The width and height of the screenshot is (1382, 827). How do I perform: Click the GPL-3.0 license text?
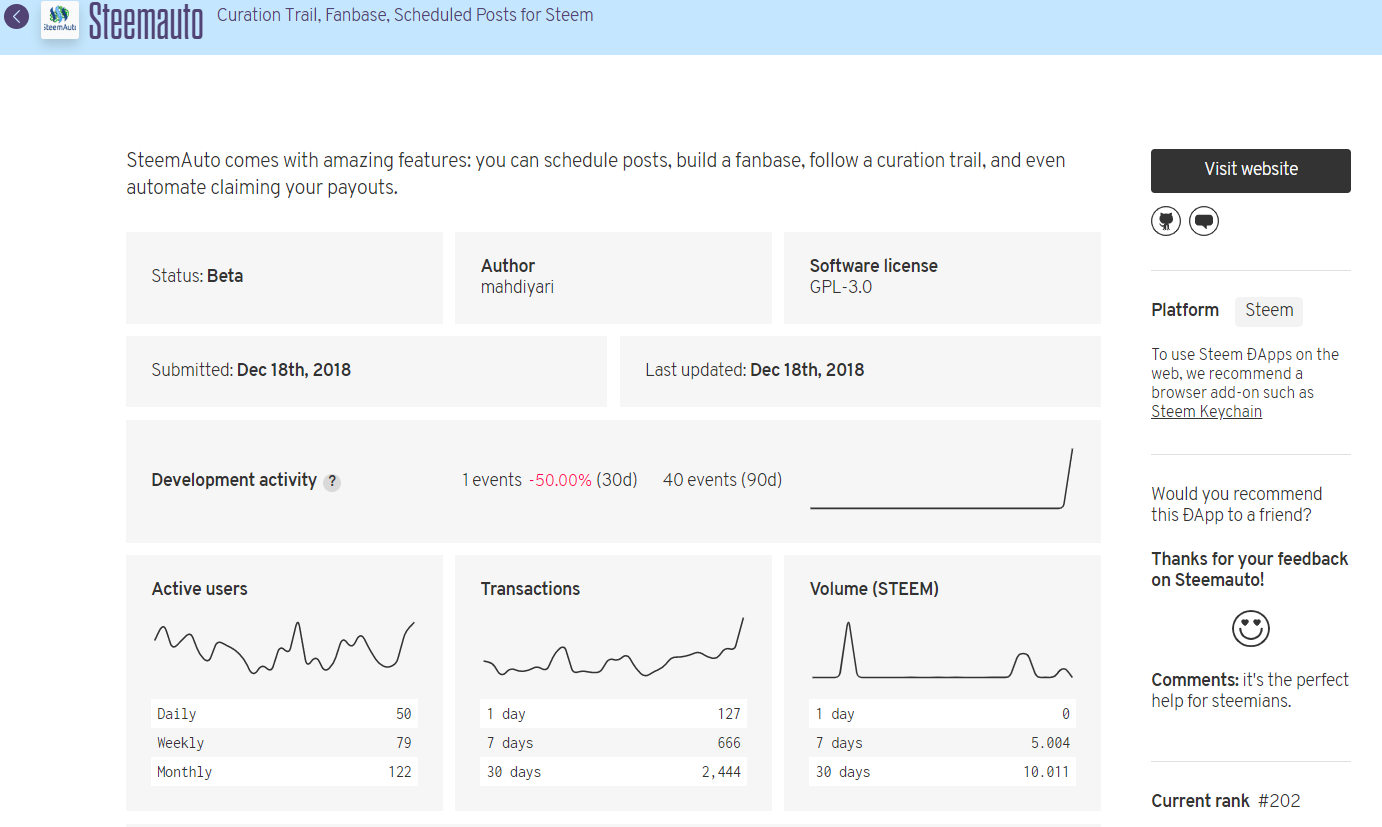coord(841,287)
